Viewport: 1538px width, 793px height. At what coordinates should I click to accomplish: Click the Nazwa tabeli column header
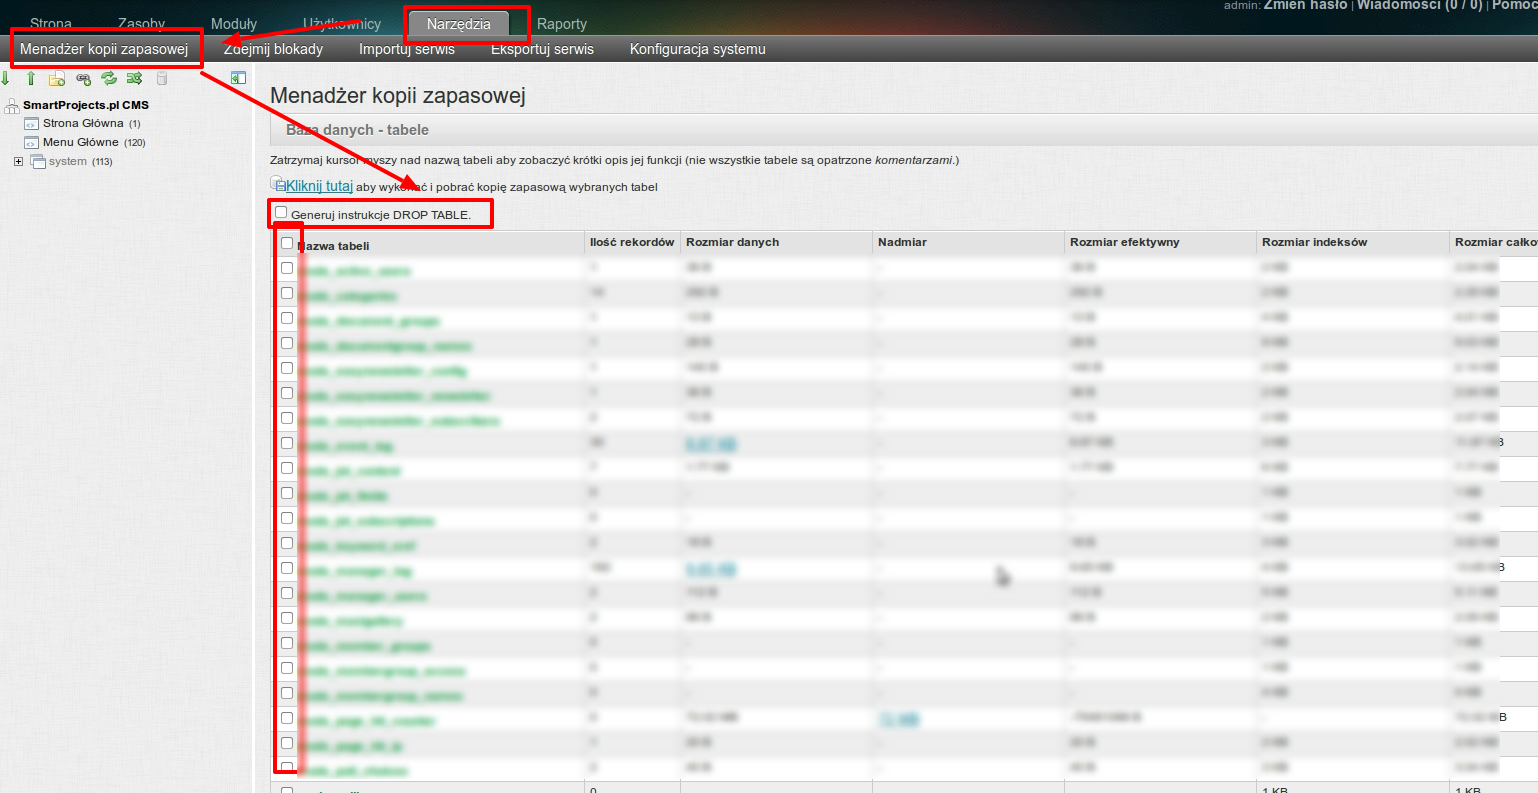pyautogui.click(x=335, y=246)
